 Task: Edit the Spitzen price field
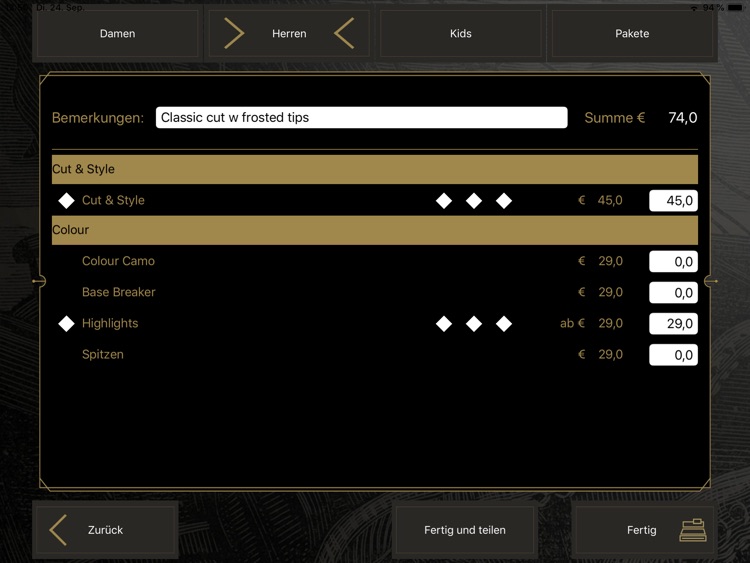673,355
